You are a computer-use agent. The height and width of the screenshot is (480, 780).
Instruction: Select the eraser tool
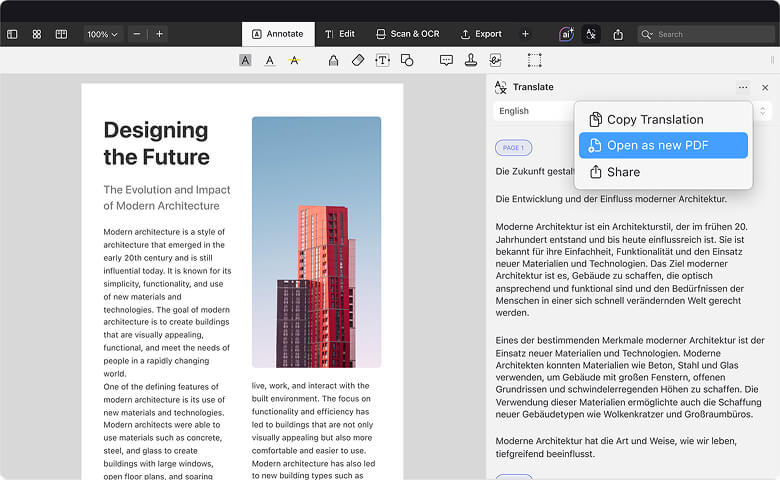(358, 60)
